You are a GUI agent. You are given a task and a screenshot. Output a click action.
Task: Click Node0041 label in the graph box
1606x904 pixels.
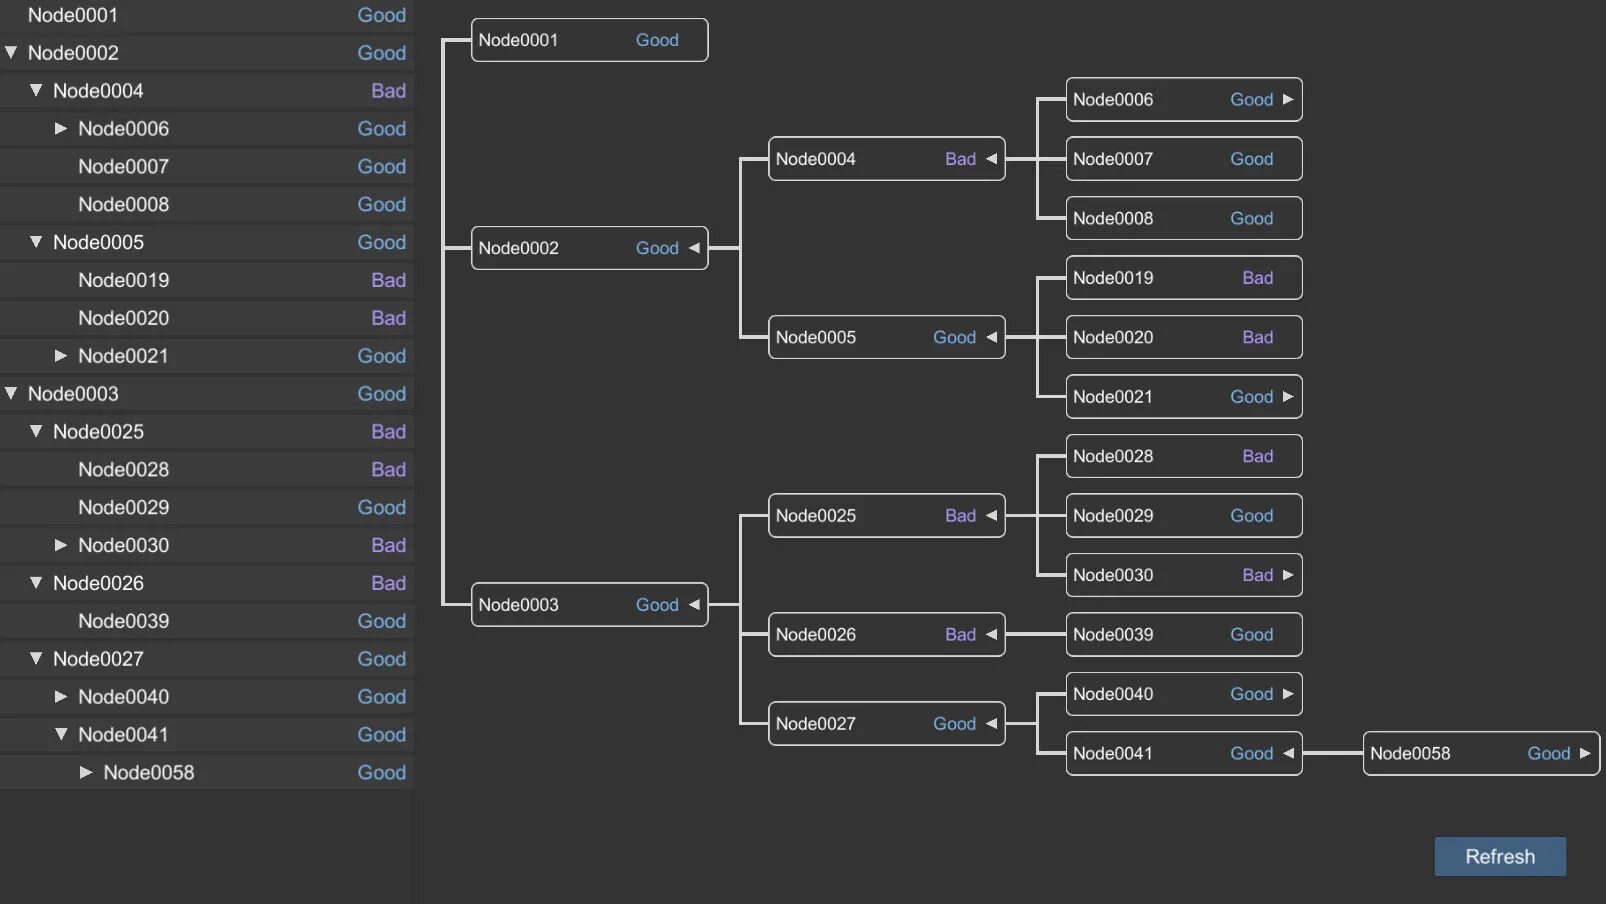pyautogui.click(x=1113, y=754)
